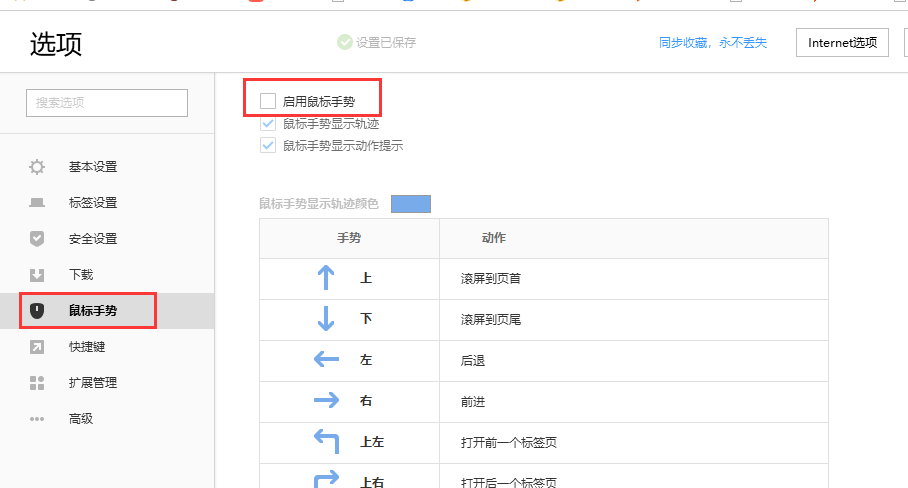Open the 快捷键 settings section
Image resolution: width=908 pixels, height=488 pixels.
pos(87,347)
